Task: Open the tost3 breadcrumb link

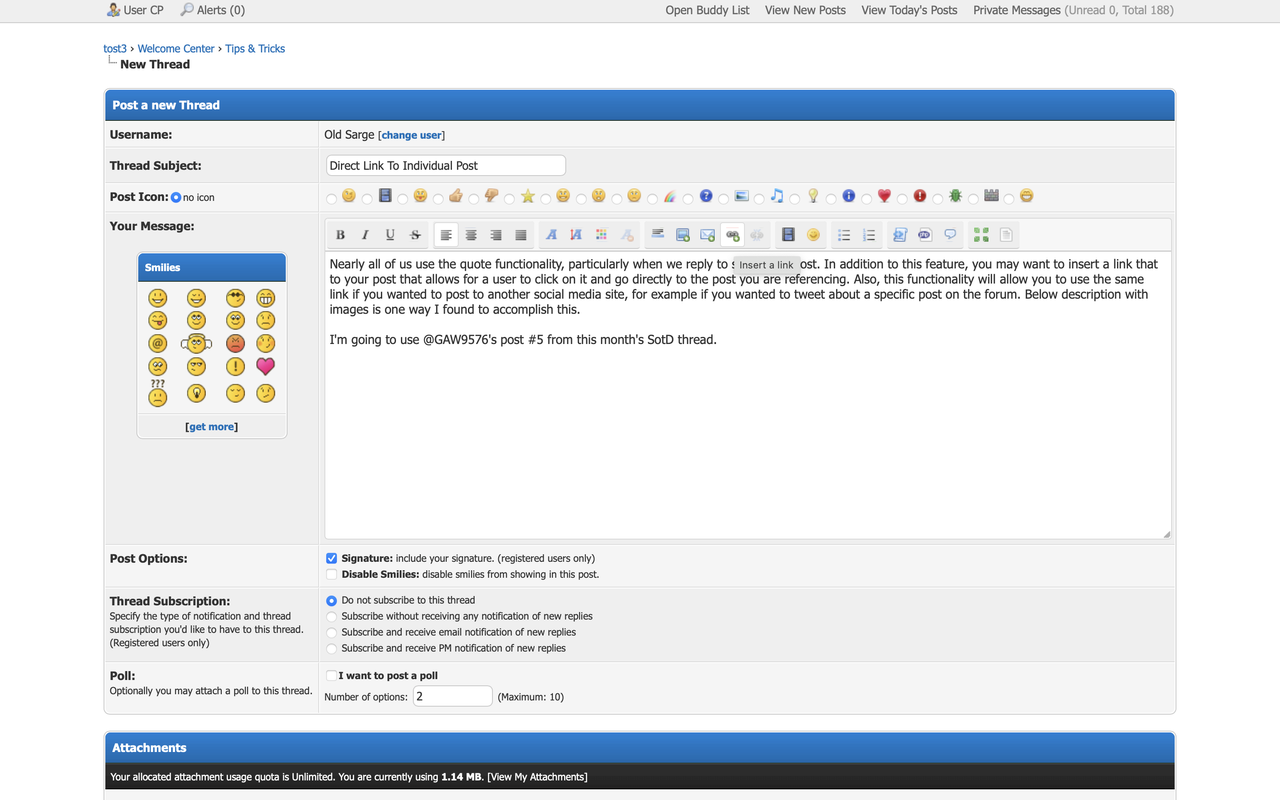Action: coord(115,48)
